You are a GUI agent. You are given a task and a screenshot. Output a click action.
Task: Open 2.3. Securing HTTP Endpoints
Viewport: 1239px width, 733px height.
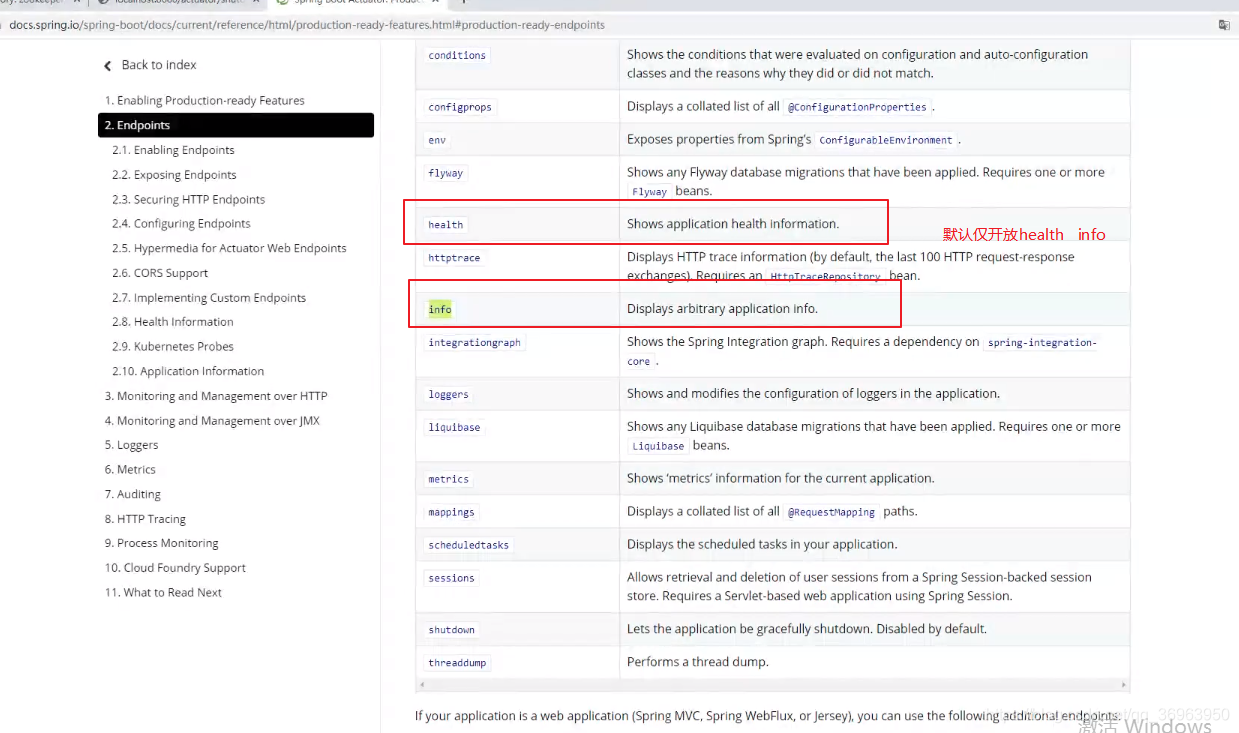(x=188, y=200)
